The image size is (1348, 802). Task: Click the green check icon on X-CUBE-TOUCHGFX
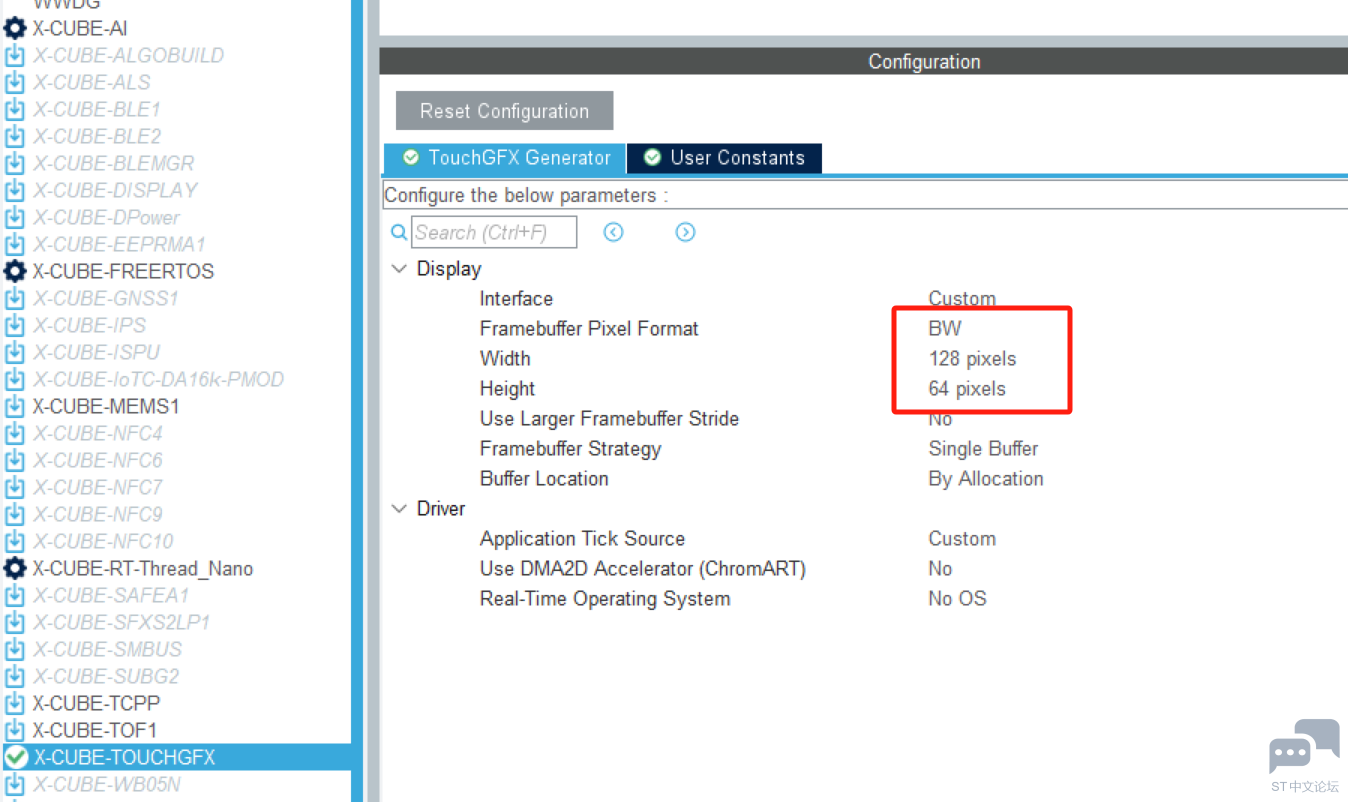tap(15, 758)
